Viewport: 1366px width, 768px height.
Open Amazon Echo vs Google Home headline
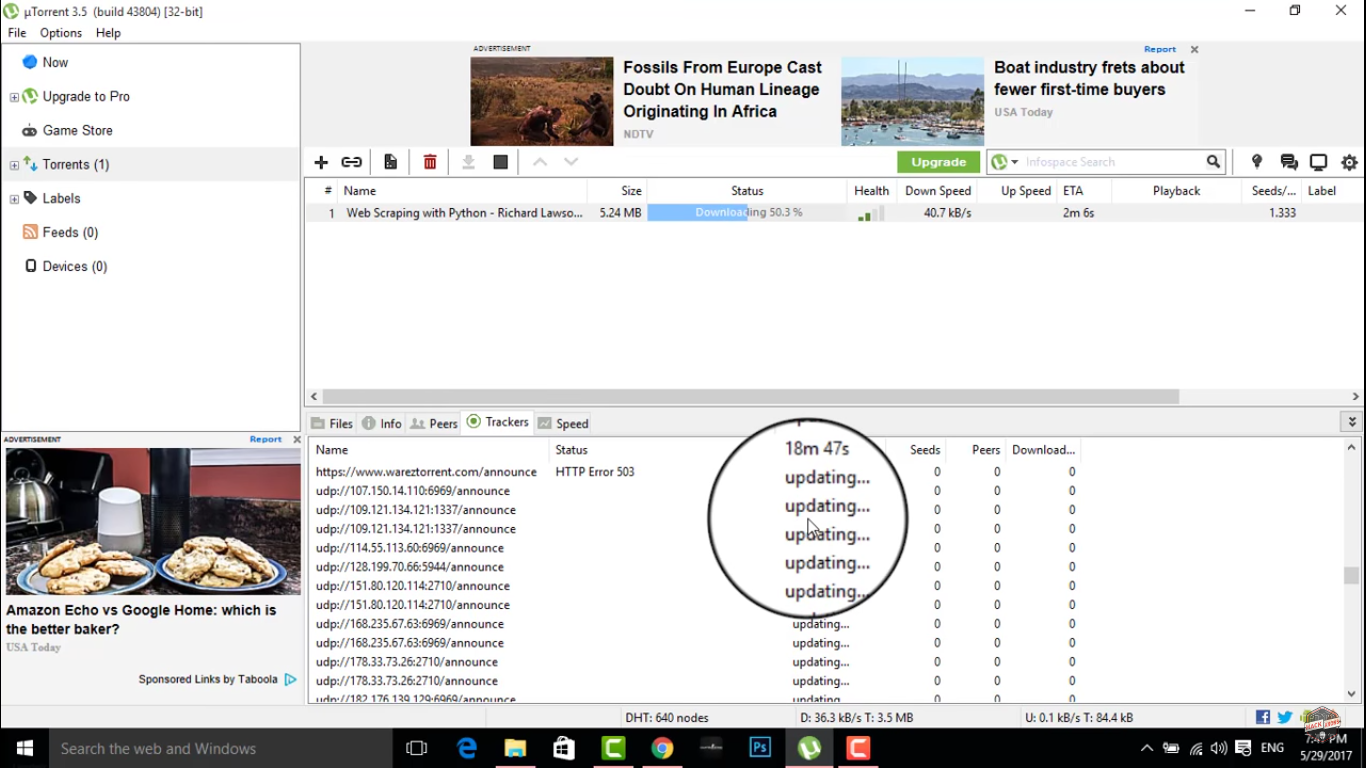coord(141,619)
